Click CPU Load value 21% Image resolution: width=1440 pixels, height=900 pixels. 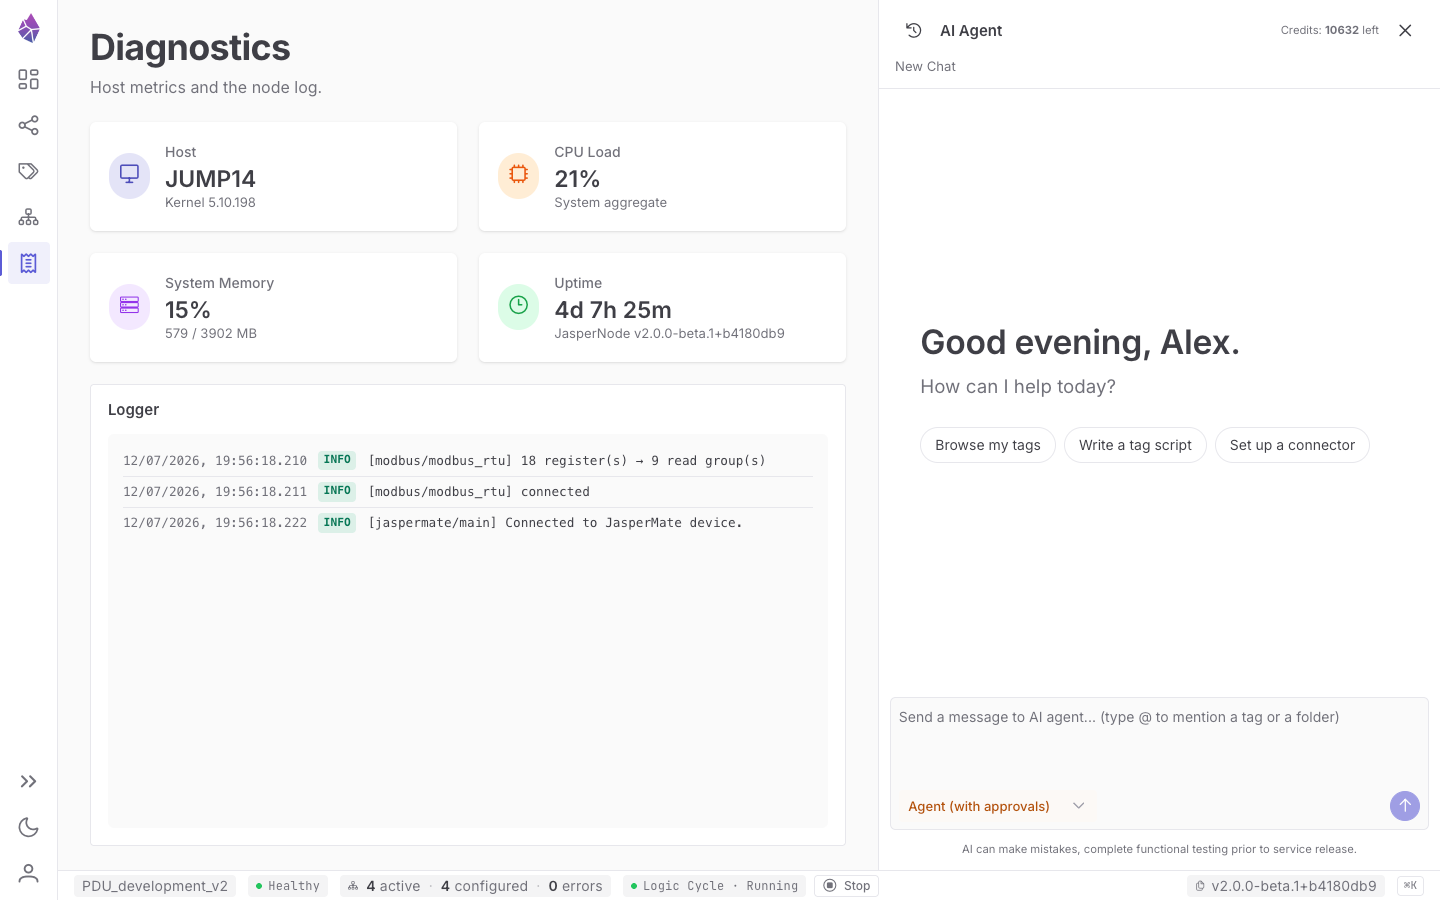pyautogui.click(x=577, y=179)
